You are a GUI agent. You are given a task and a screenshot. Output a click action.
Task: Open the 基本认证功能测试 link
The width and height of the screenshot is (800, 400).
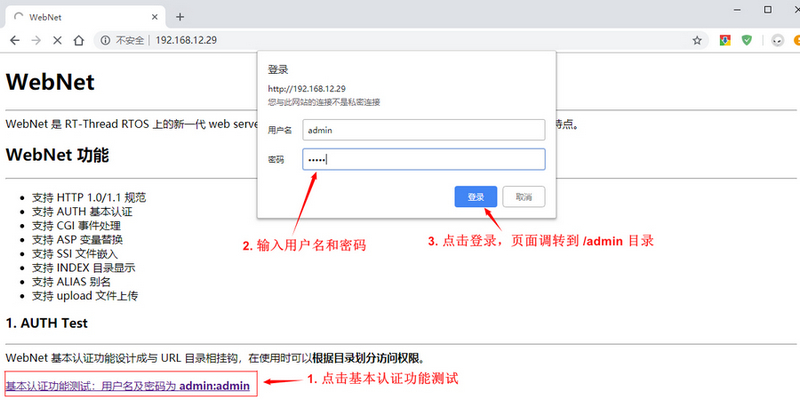coord(127,385)
